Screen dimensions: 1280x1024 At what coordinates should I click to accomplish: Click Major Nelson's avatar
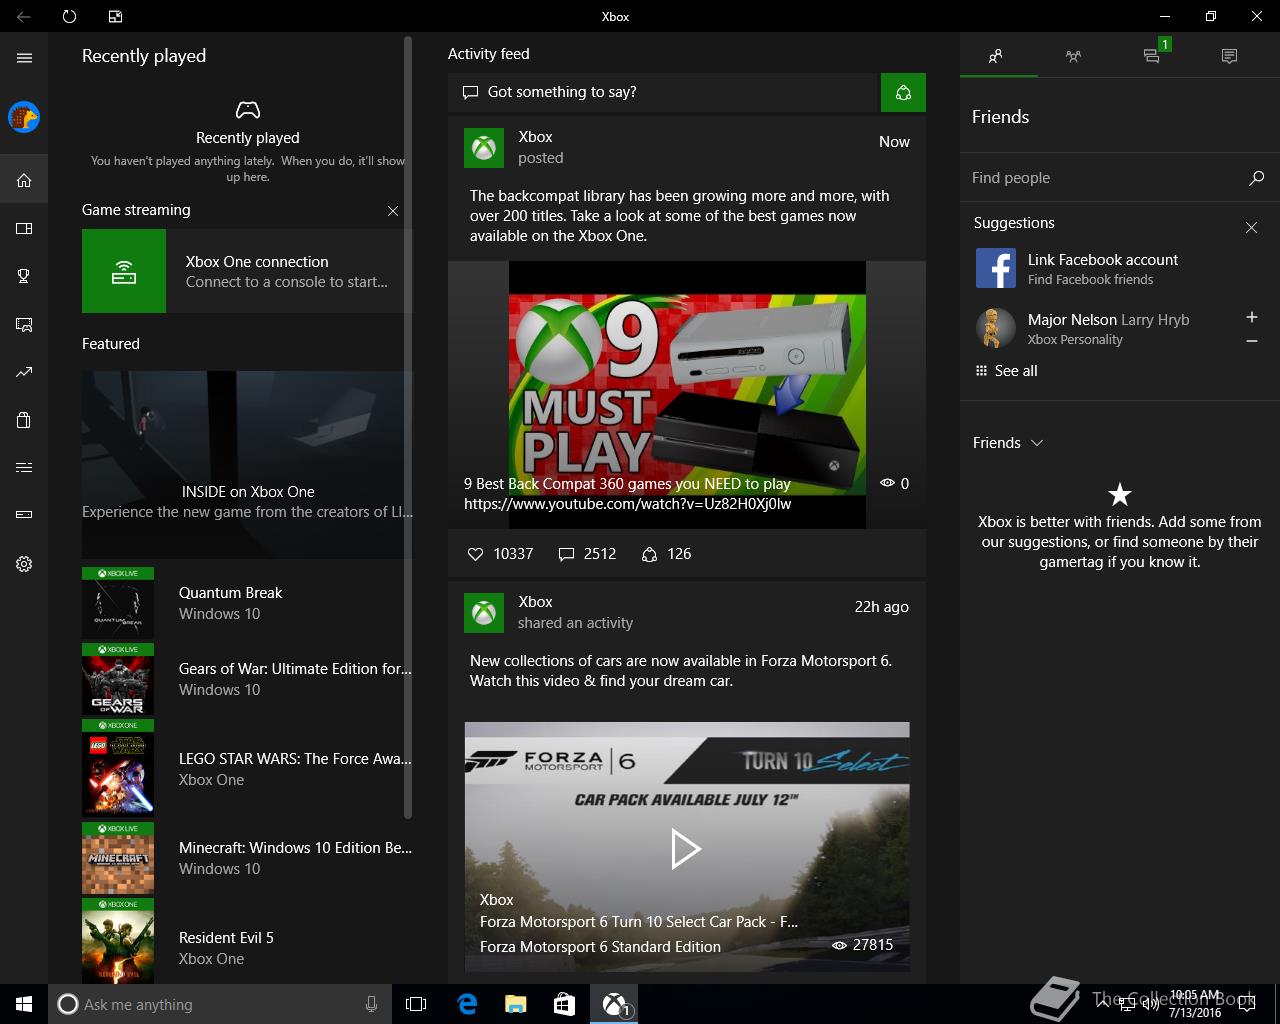coord(994,328)
